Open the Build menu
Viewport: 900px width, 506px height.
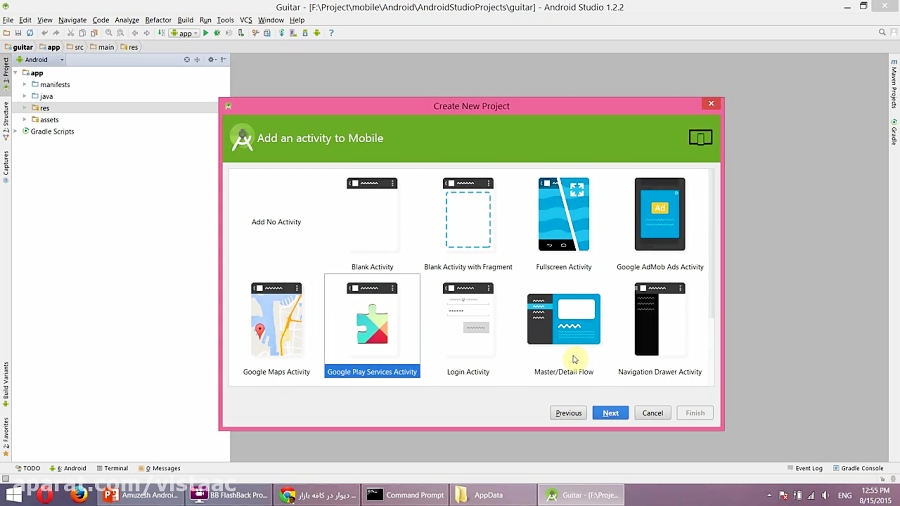185,20
